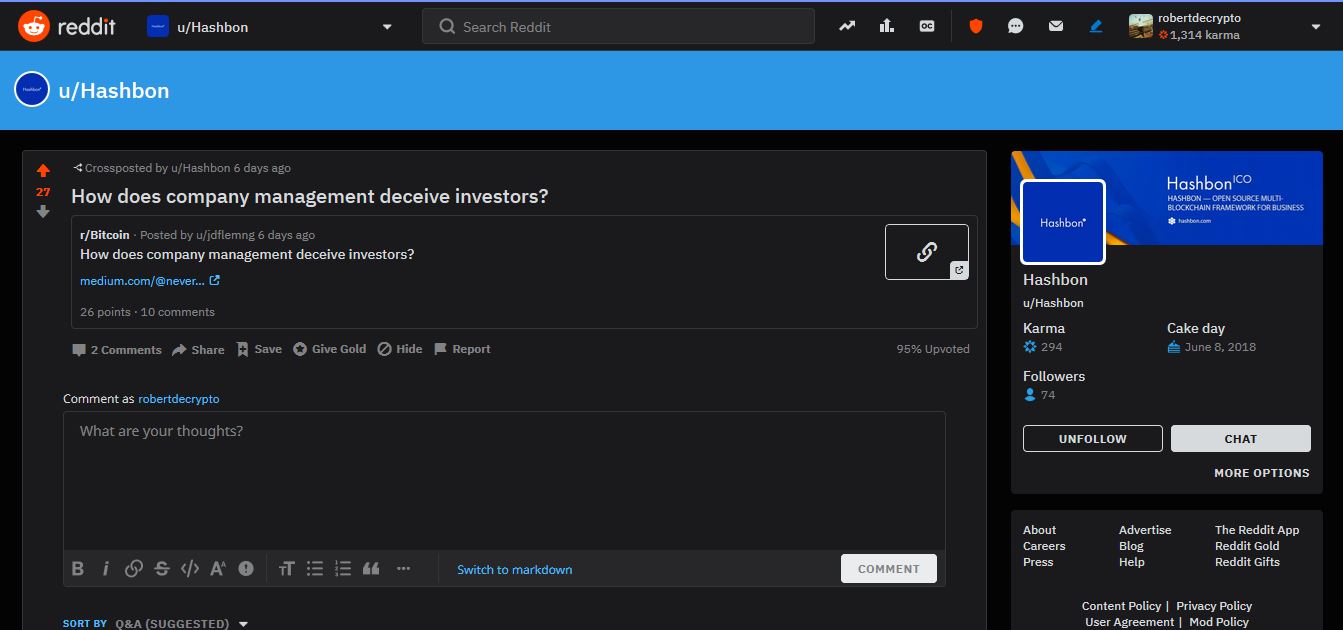Toggle inline code formatting
Image resolution: width=1343 pixels, height=630 pixels.
pos(190,569)
